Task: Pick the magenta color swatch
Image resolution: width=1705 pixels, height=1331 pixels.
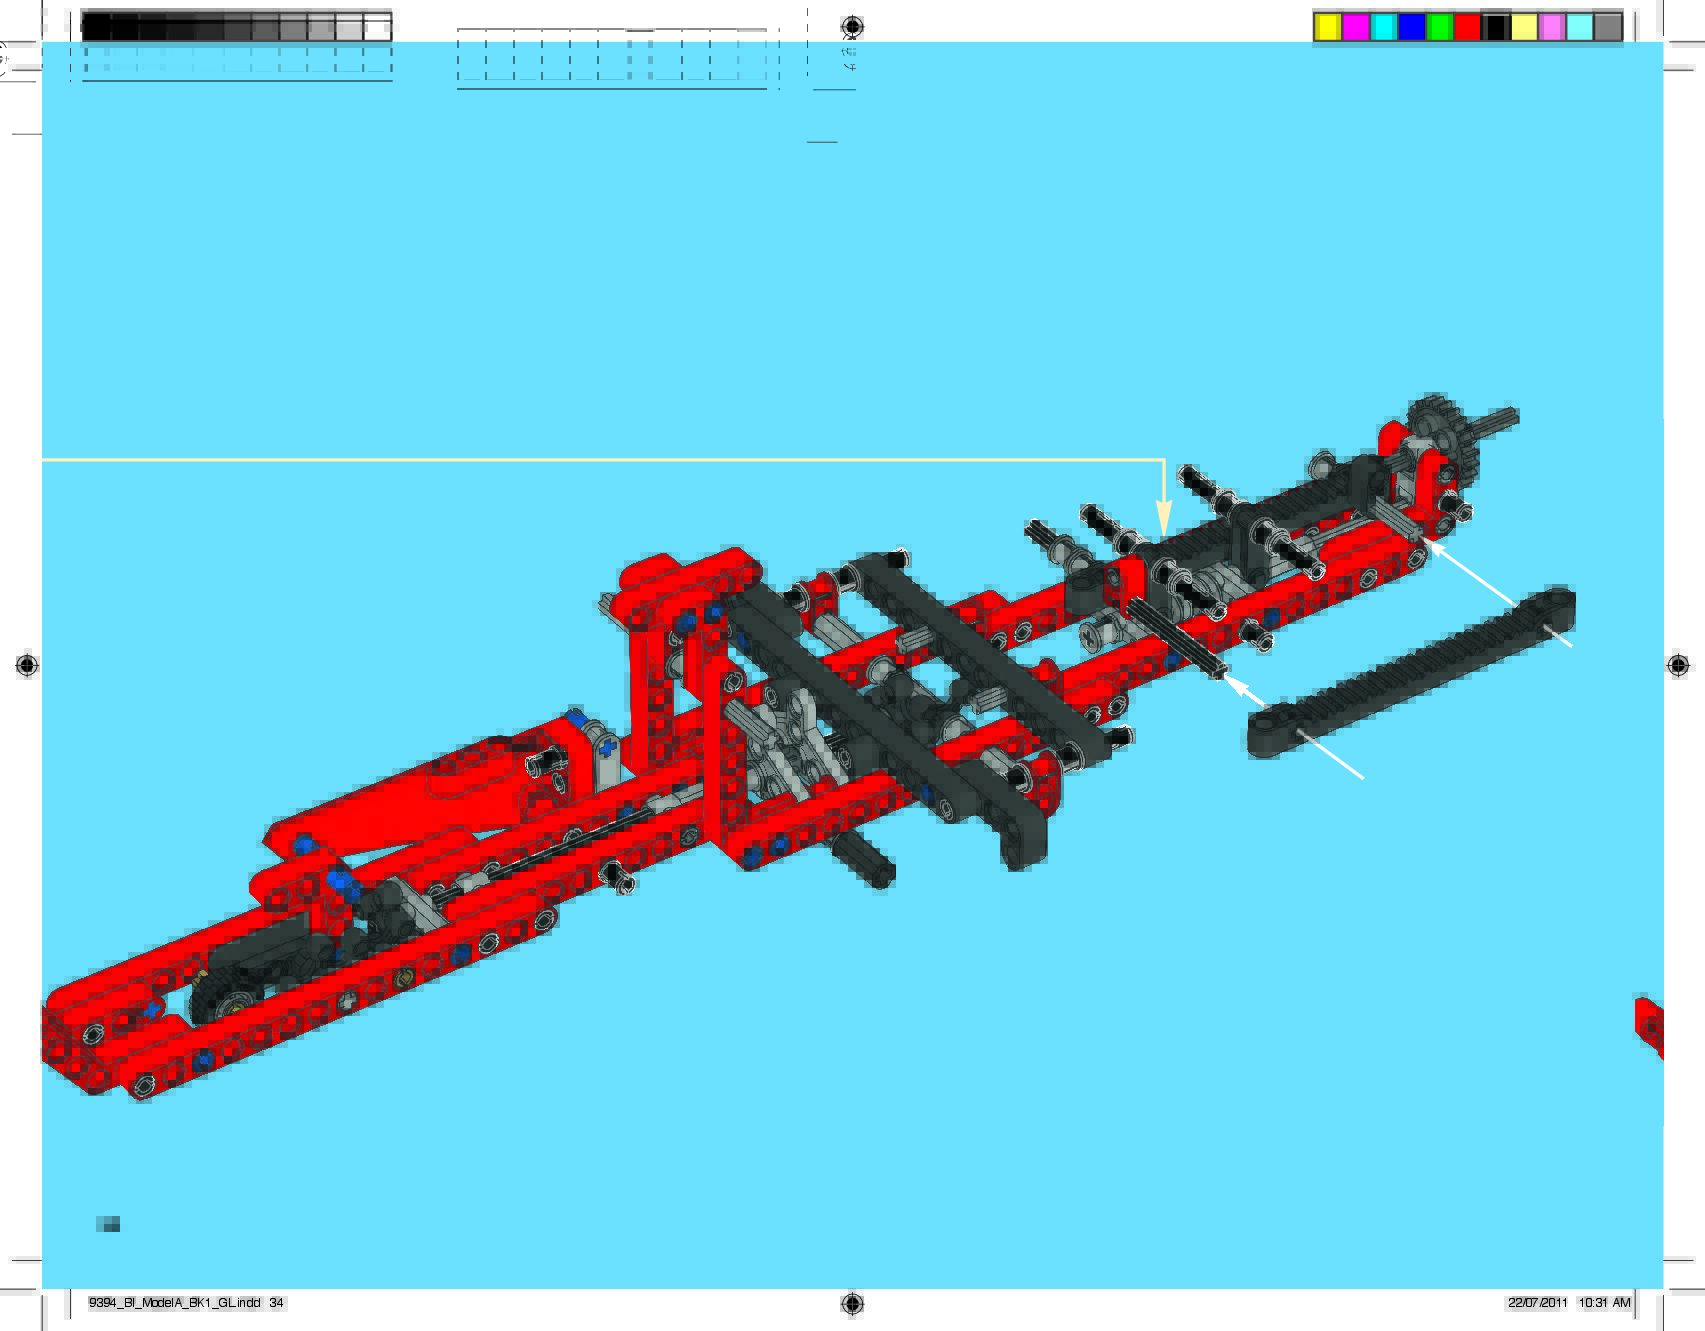Action: pyautogui.click(x=1355, y=27)
